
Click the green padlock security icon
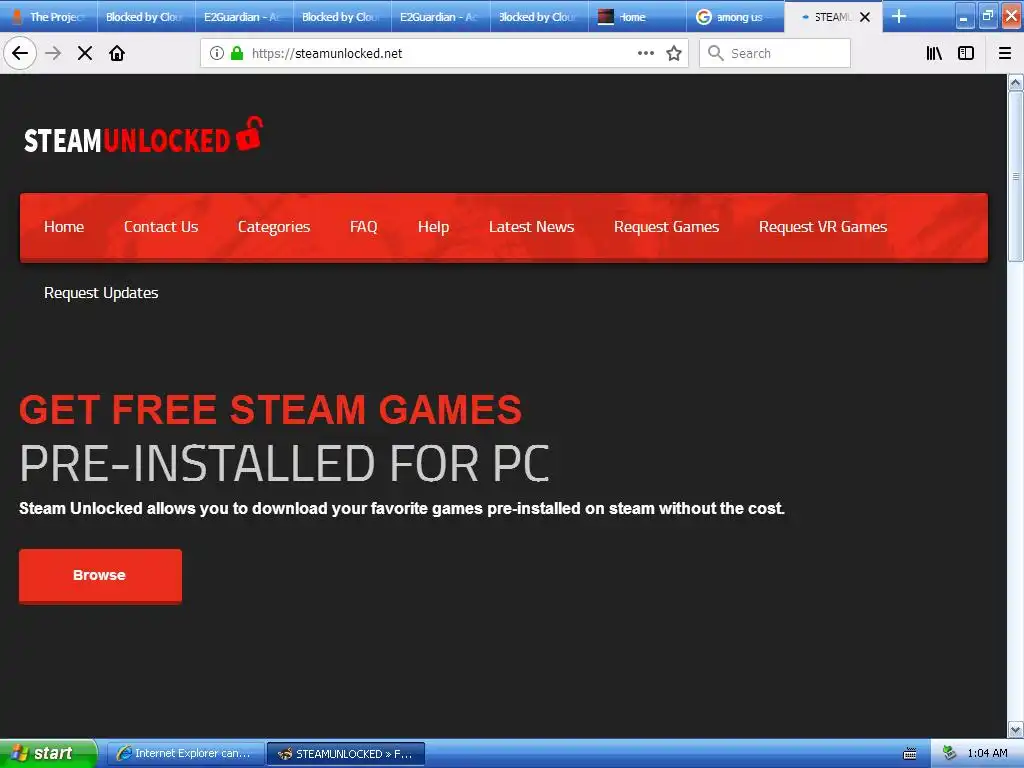pos(236,53)
